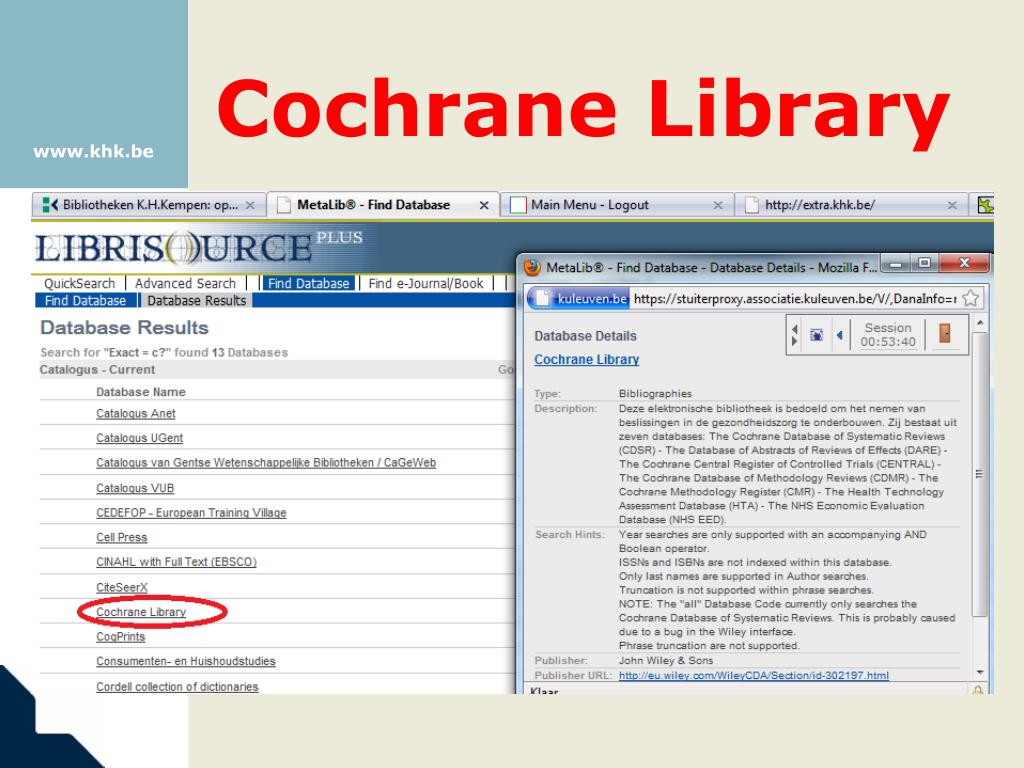Image resolution: width=1024 pixels, height=768 pixels.
Task: Select the Database Results sub-tab
Action: [x=197, y=300]
